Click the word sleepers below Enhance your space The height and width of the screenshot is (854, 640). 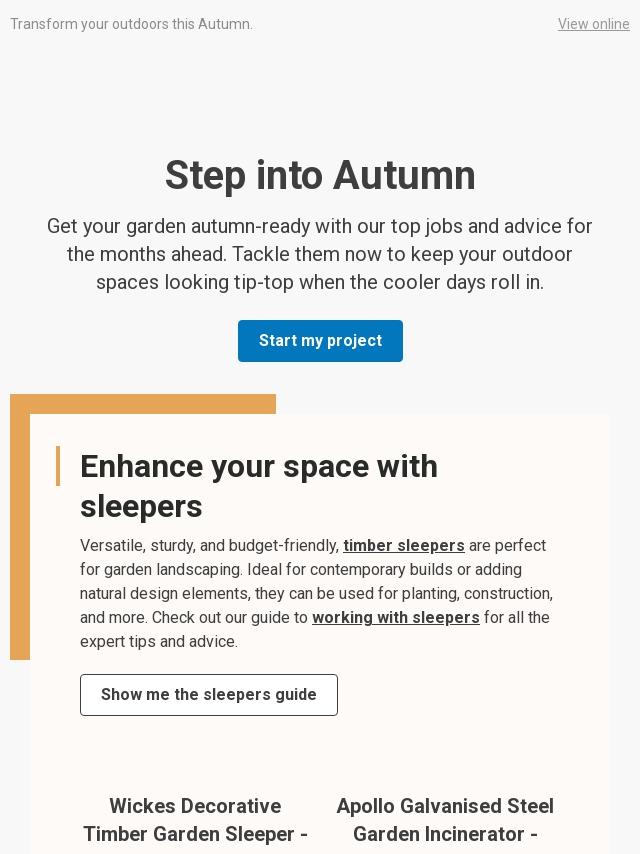pyautogui.click(x=141, y=506)
